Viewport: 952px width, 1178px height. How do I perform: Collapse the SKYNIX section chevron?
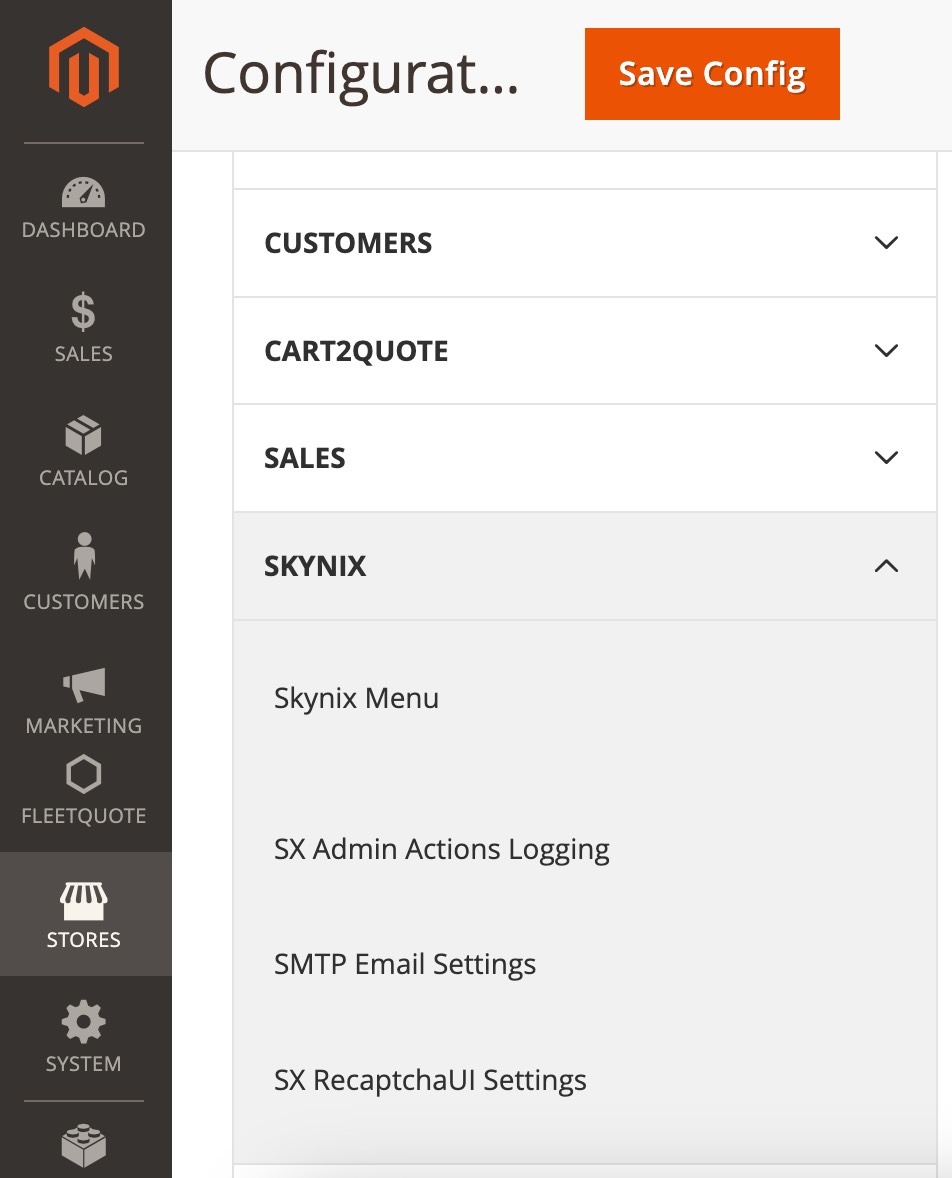pos(887,566)
